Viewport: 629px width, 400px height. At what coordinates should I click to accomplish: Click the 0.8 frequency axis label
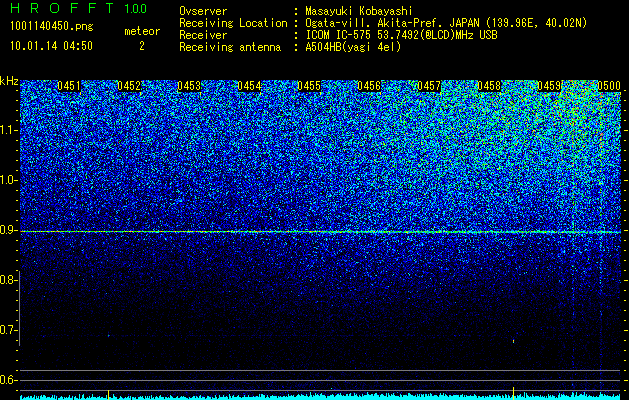pos(7,280)
